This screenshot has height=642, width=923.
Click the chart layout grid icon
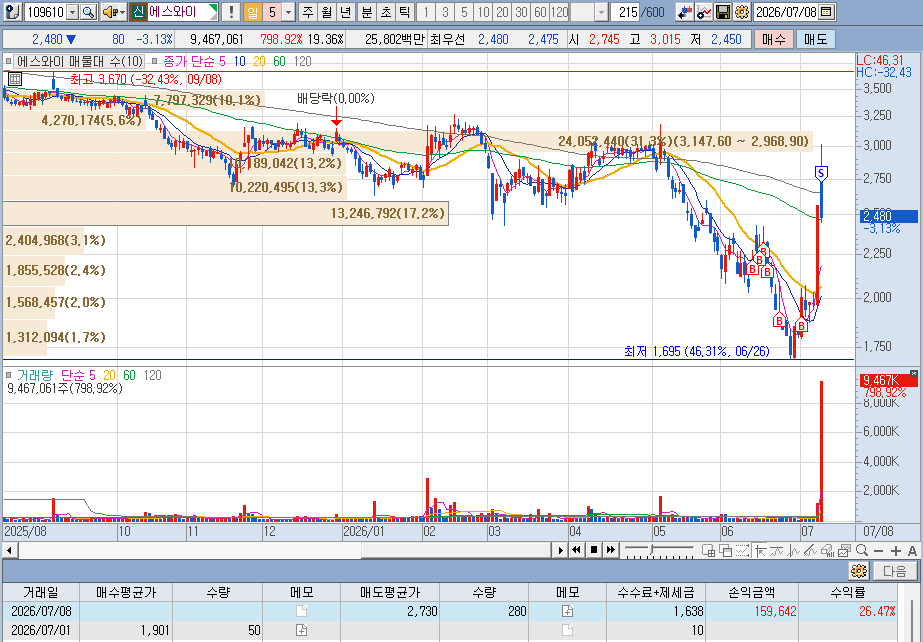709,551
